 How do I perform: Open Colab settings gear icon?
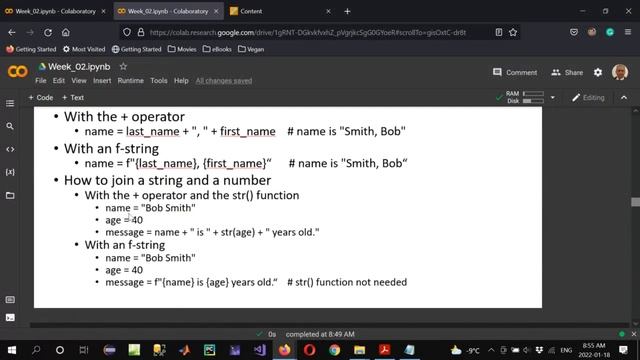[x=598, y=73]
